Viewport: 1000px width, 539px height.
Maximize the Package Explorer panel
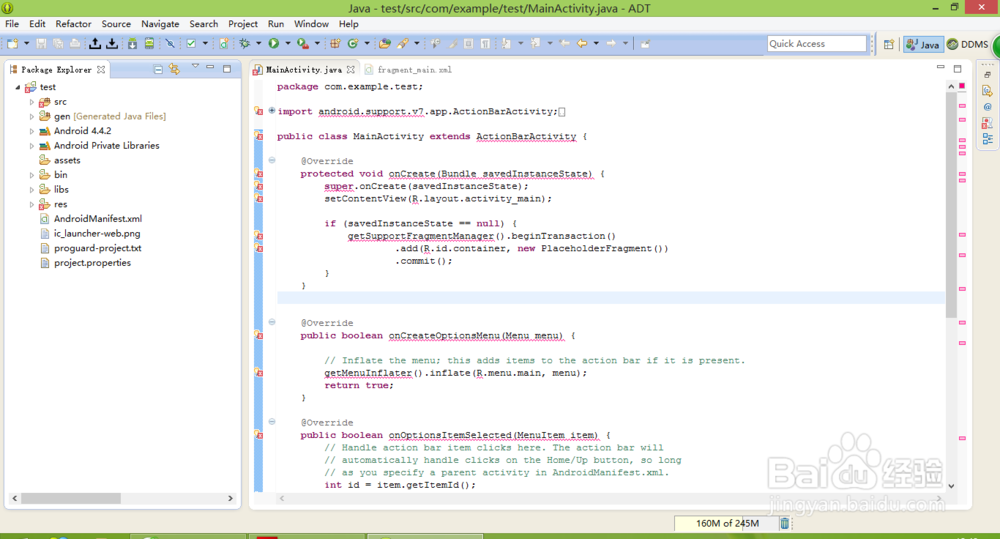tap(226, 68)
